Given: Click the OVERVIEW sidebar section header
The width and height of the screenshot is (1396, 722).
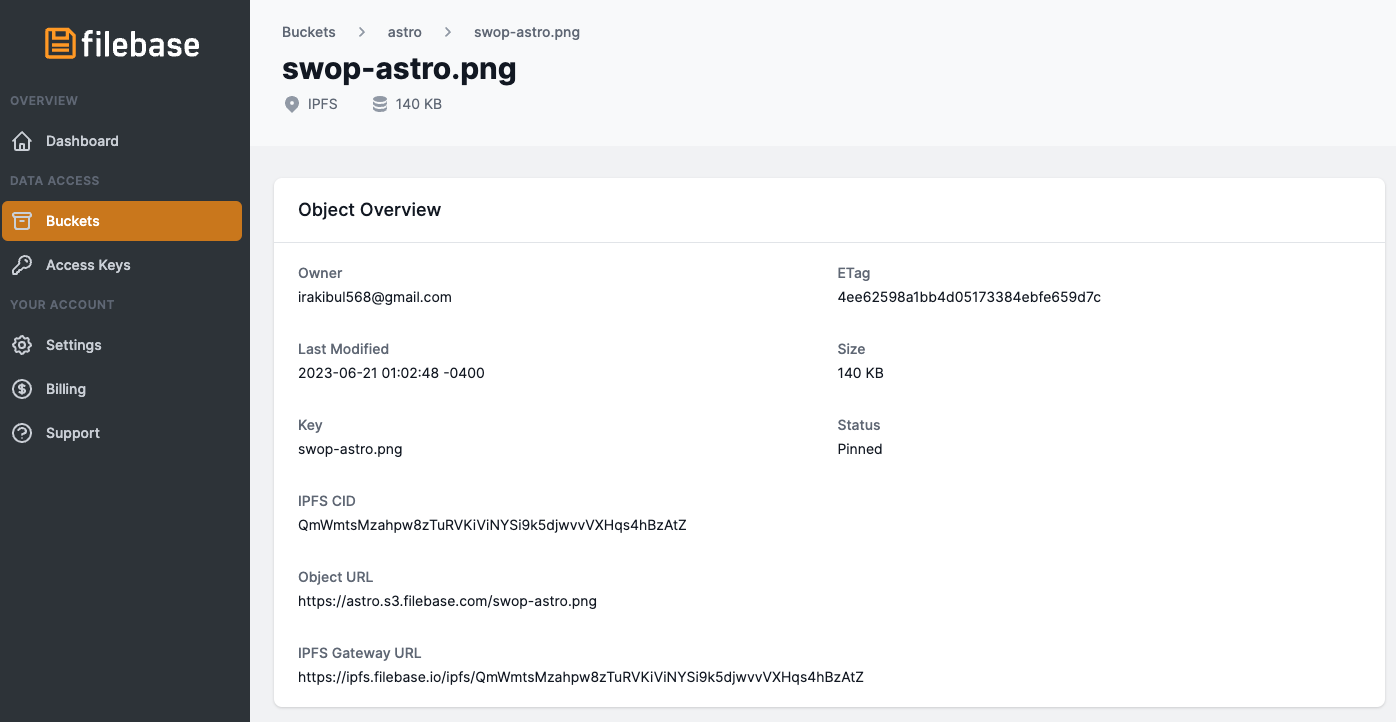Looking at the screenshot, I should pos(44,101).
